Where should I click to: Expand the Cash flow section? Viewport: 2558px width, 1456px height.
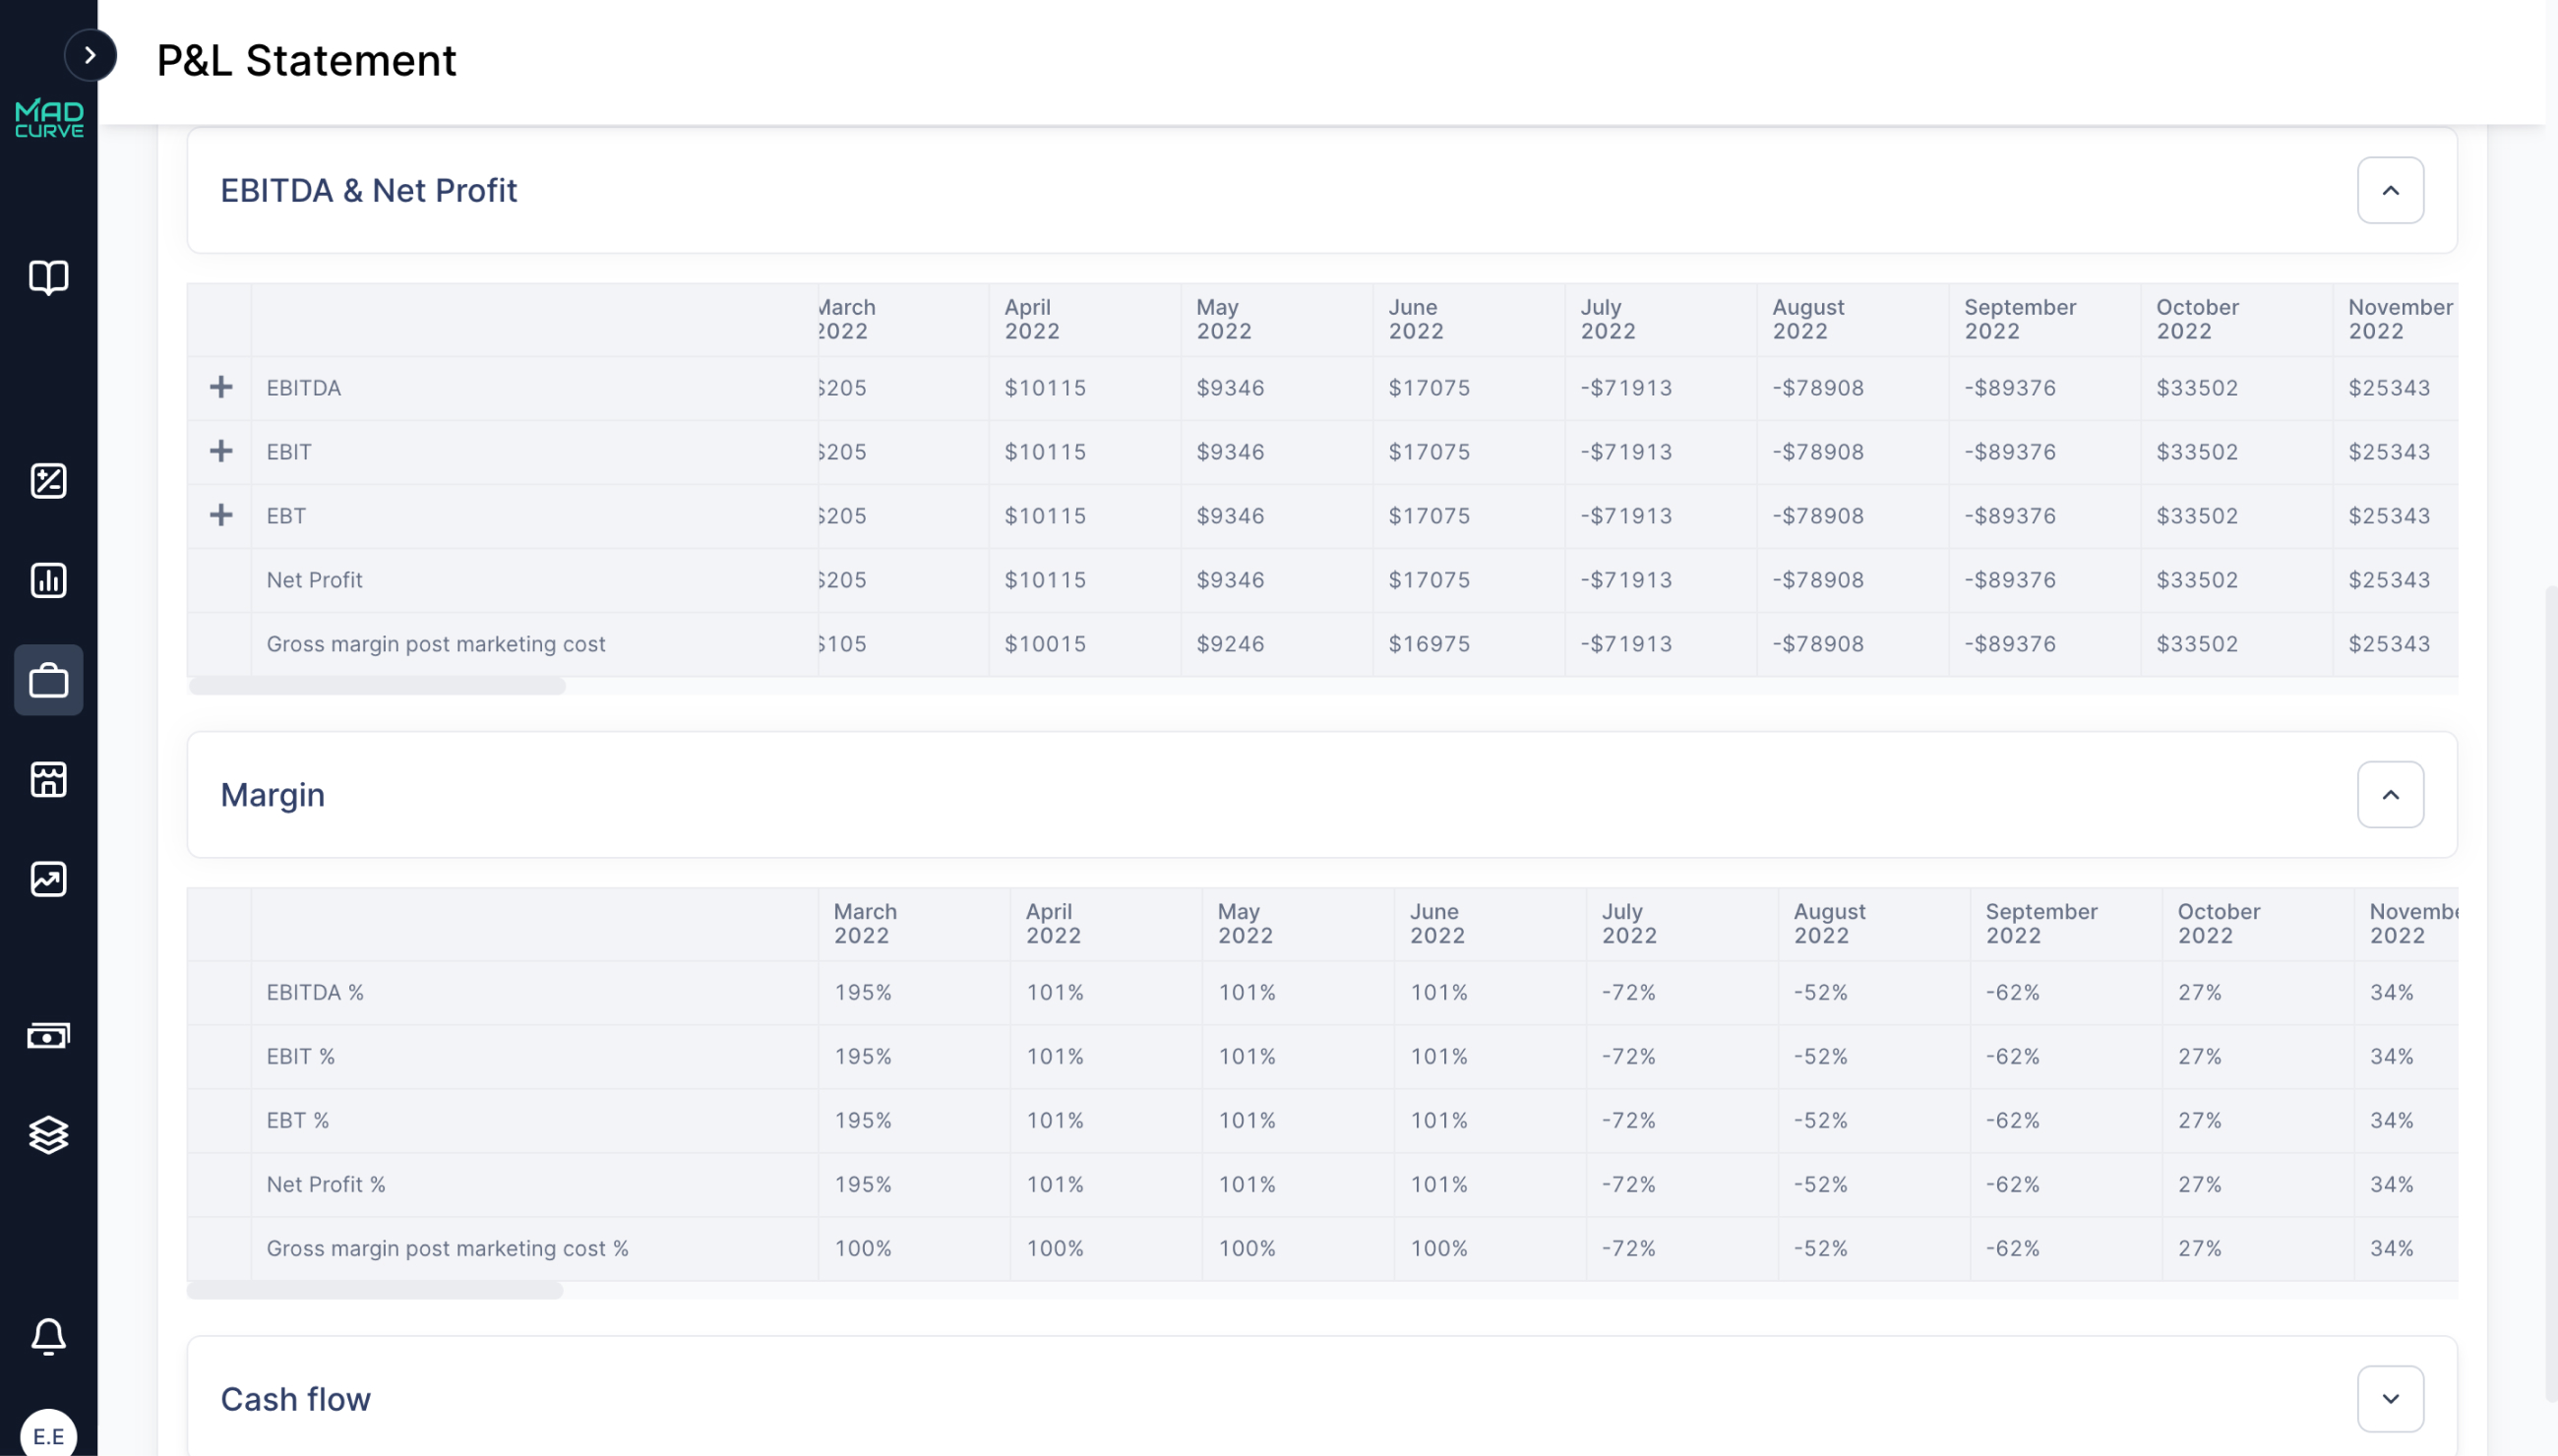2389,1398
